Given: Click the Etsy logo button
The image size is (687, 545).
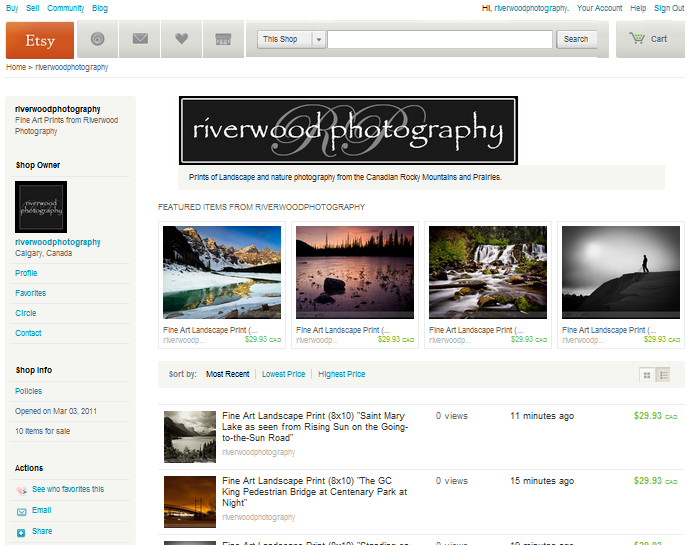Looking at the screenshot, I should click(x=40, y=40).
